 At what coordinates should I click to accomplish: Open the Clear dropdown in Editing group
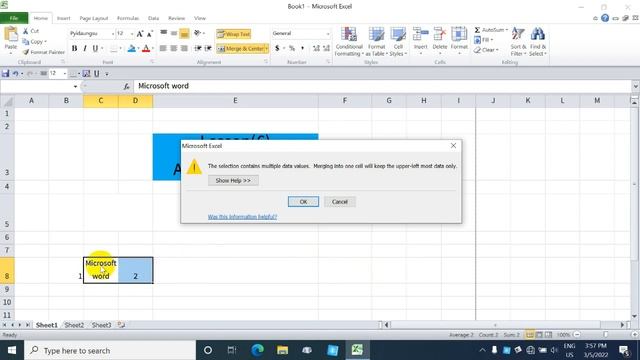(x=498, y=50)
